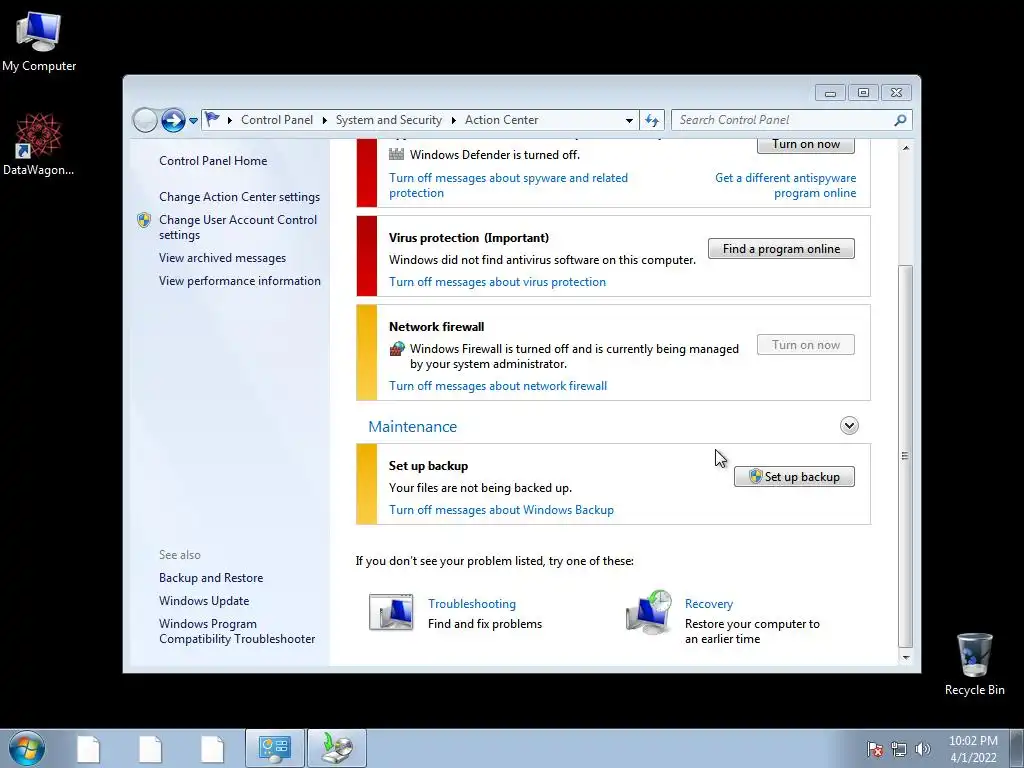Click the search magnifier icon

point(900,120)
